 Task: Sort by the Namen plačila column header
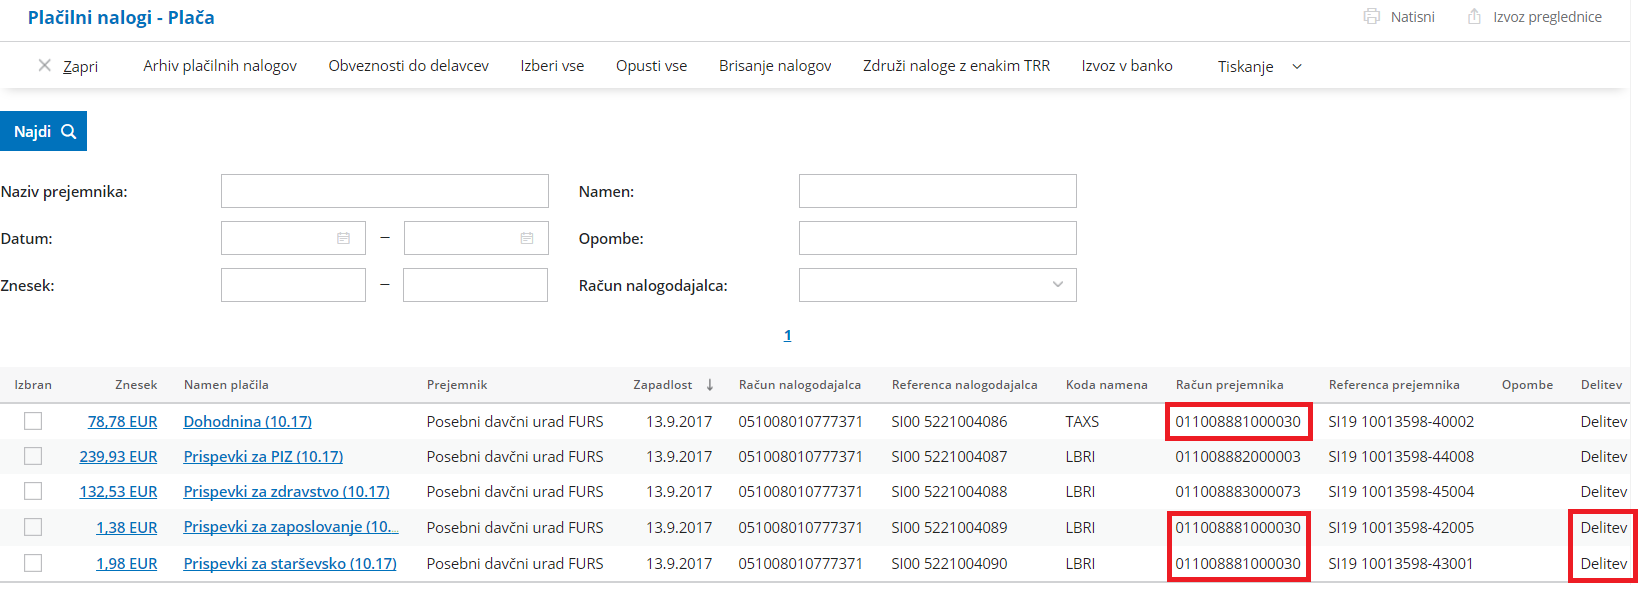coord(226,384)
